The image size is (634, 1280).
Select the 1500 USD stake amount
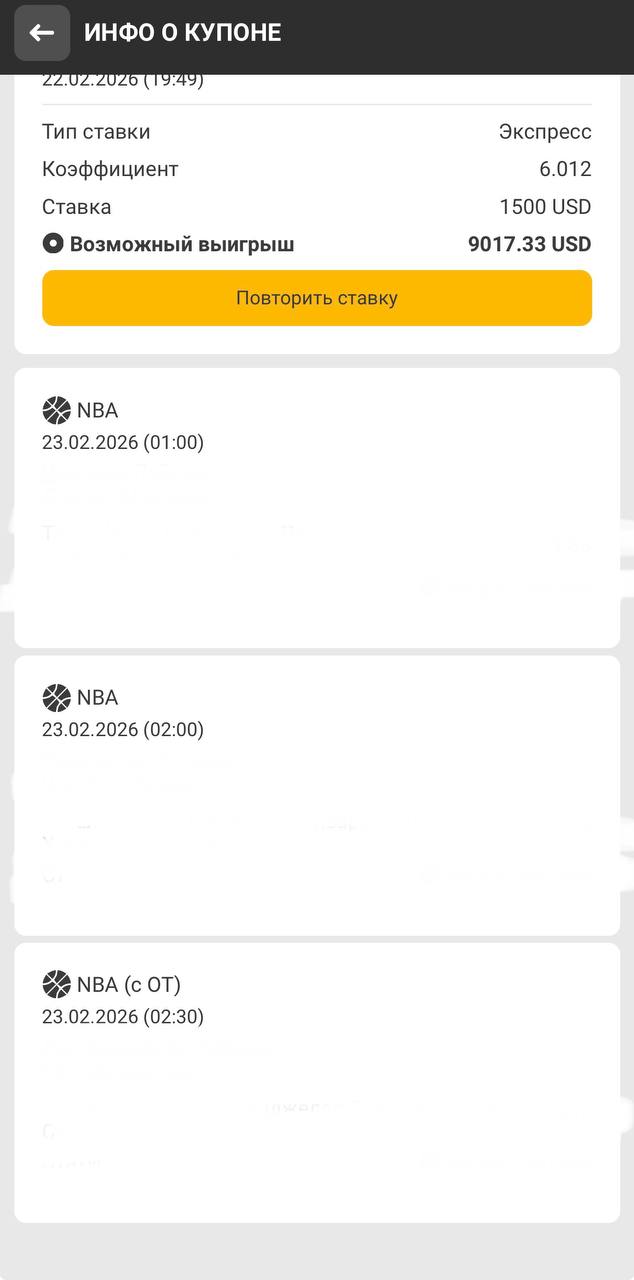coord(545,207)
